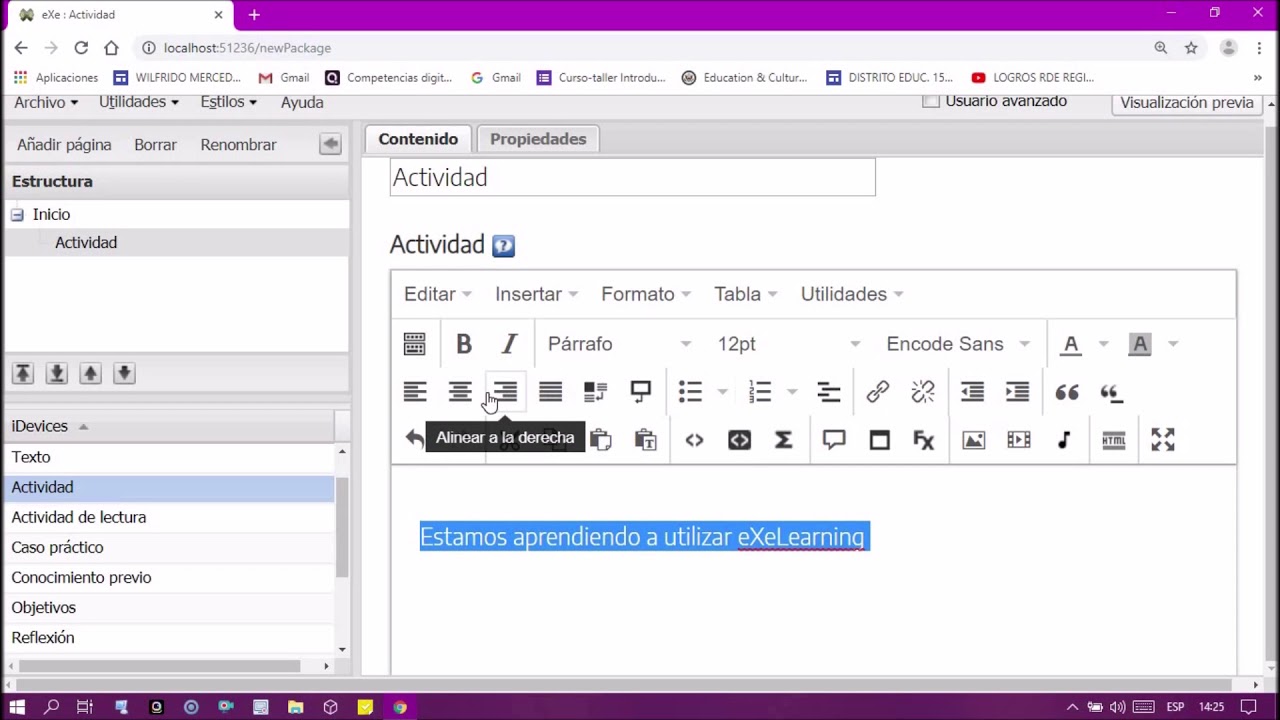
Task: Justify the selected text
Action: tap(550, 392)
